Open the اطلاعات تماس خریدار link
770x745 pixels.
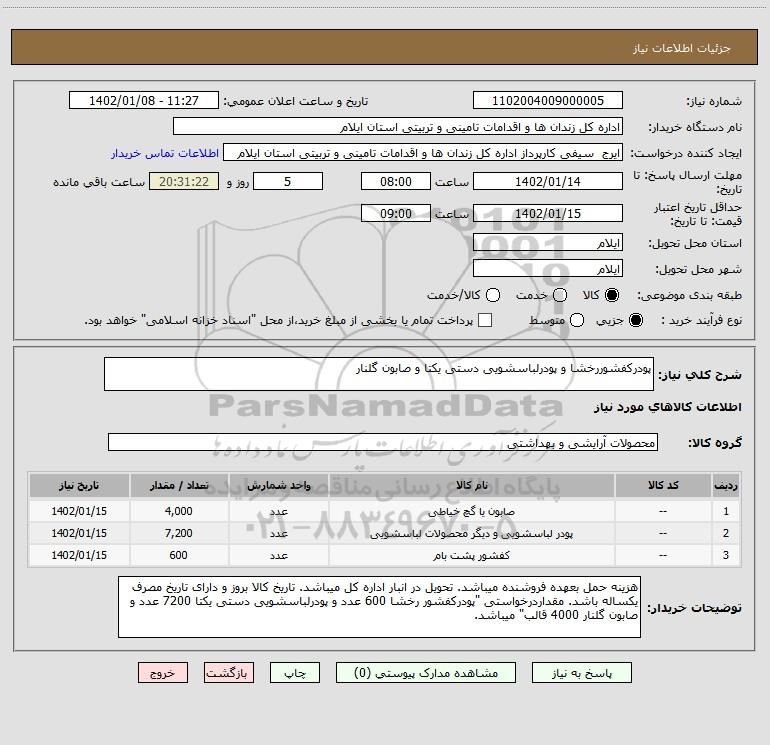point(165,153)
